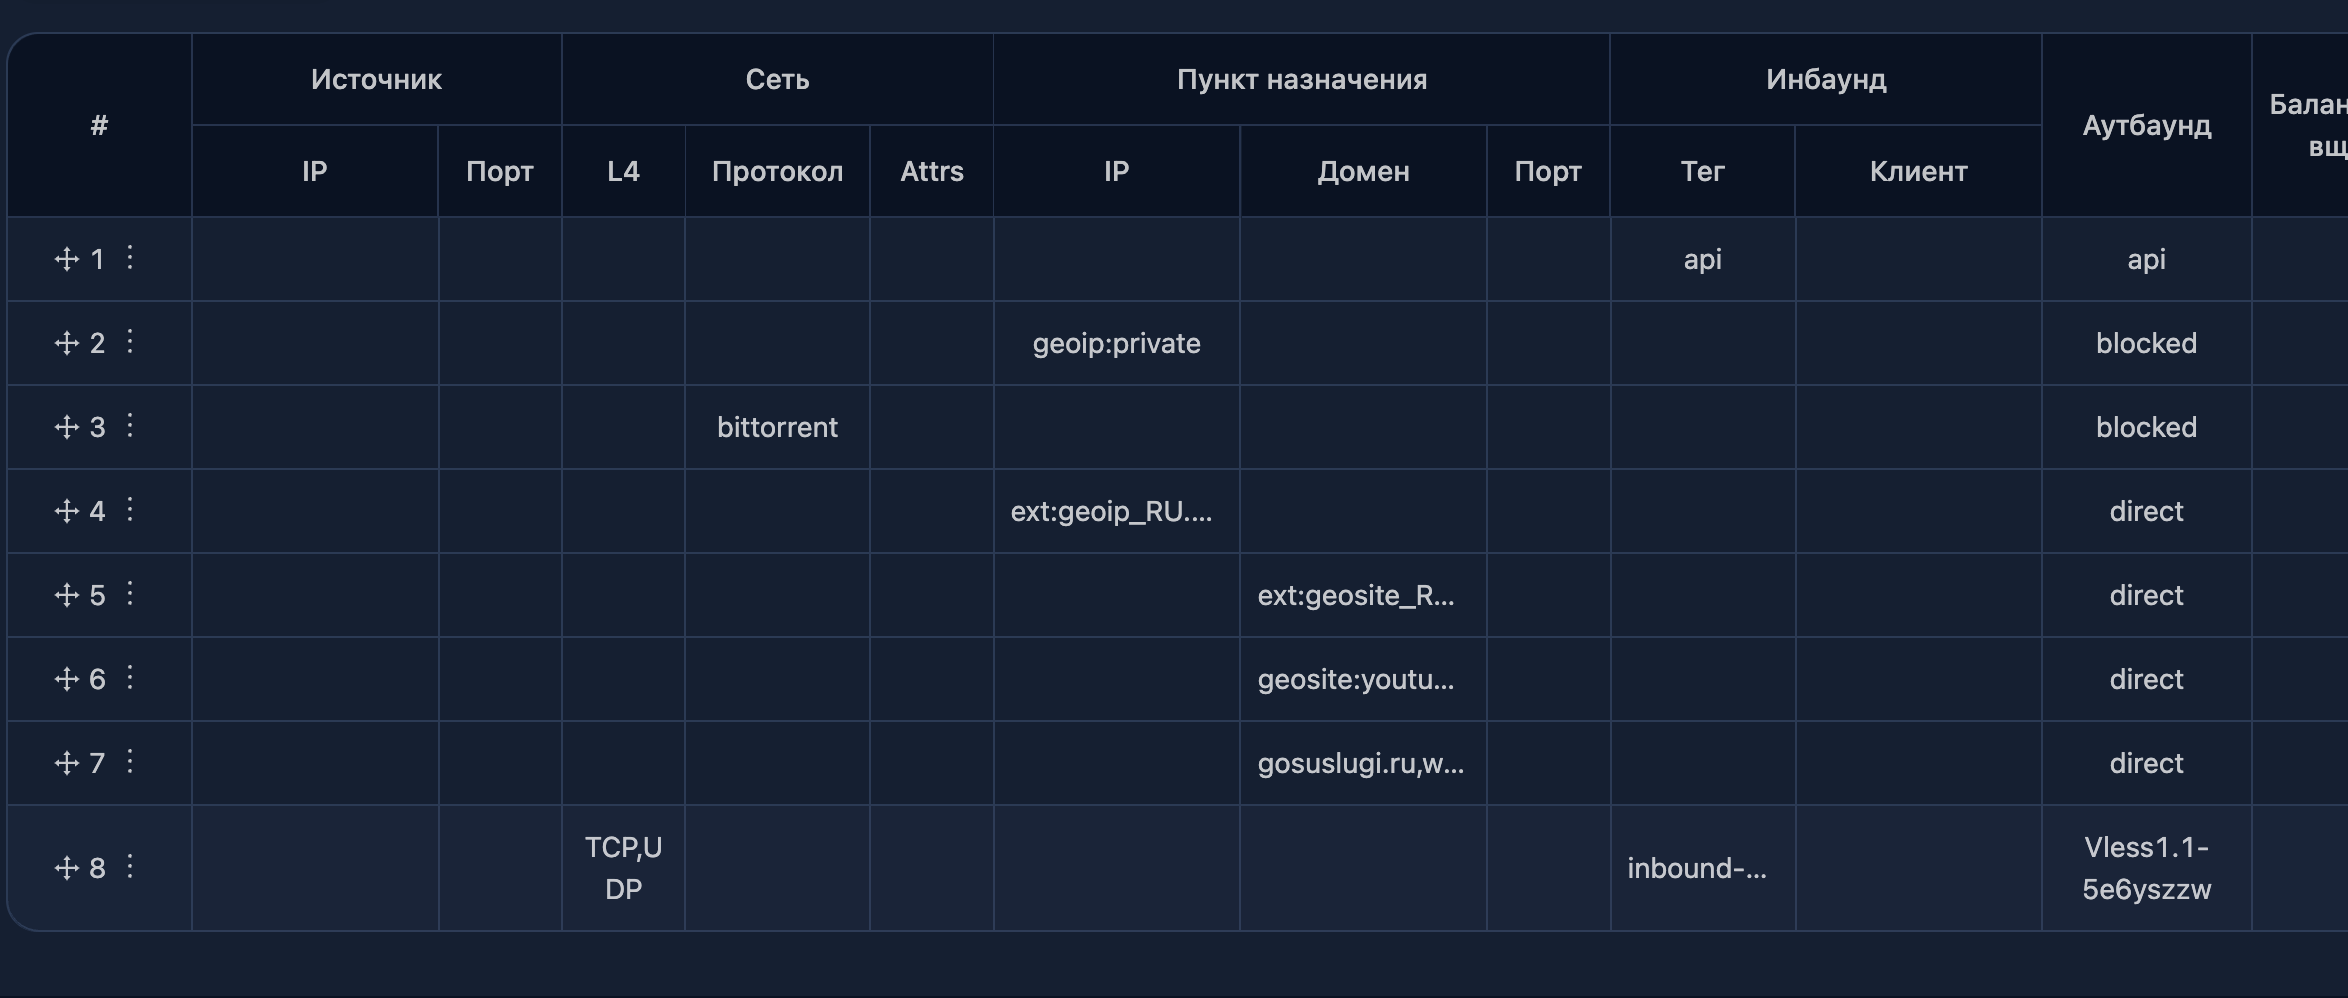Select the gosuslugi.ru domain cell
Viewport: 2348px width, 998px height.
click(x=1363, y=764)
